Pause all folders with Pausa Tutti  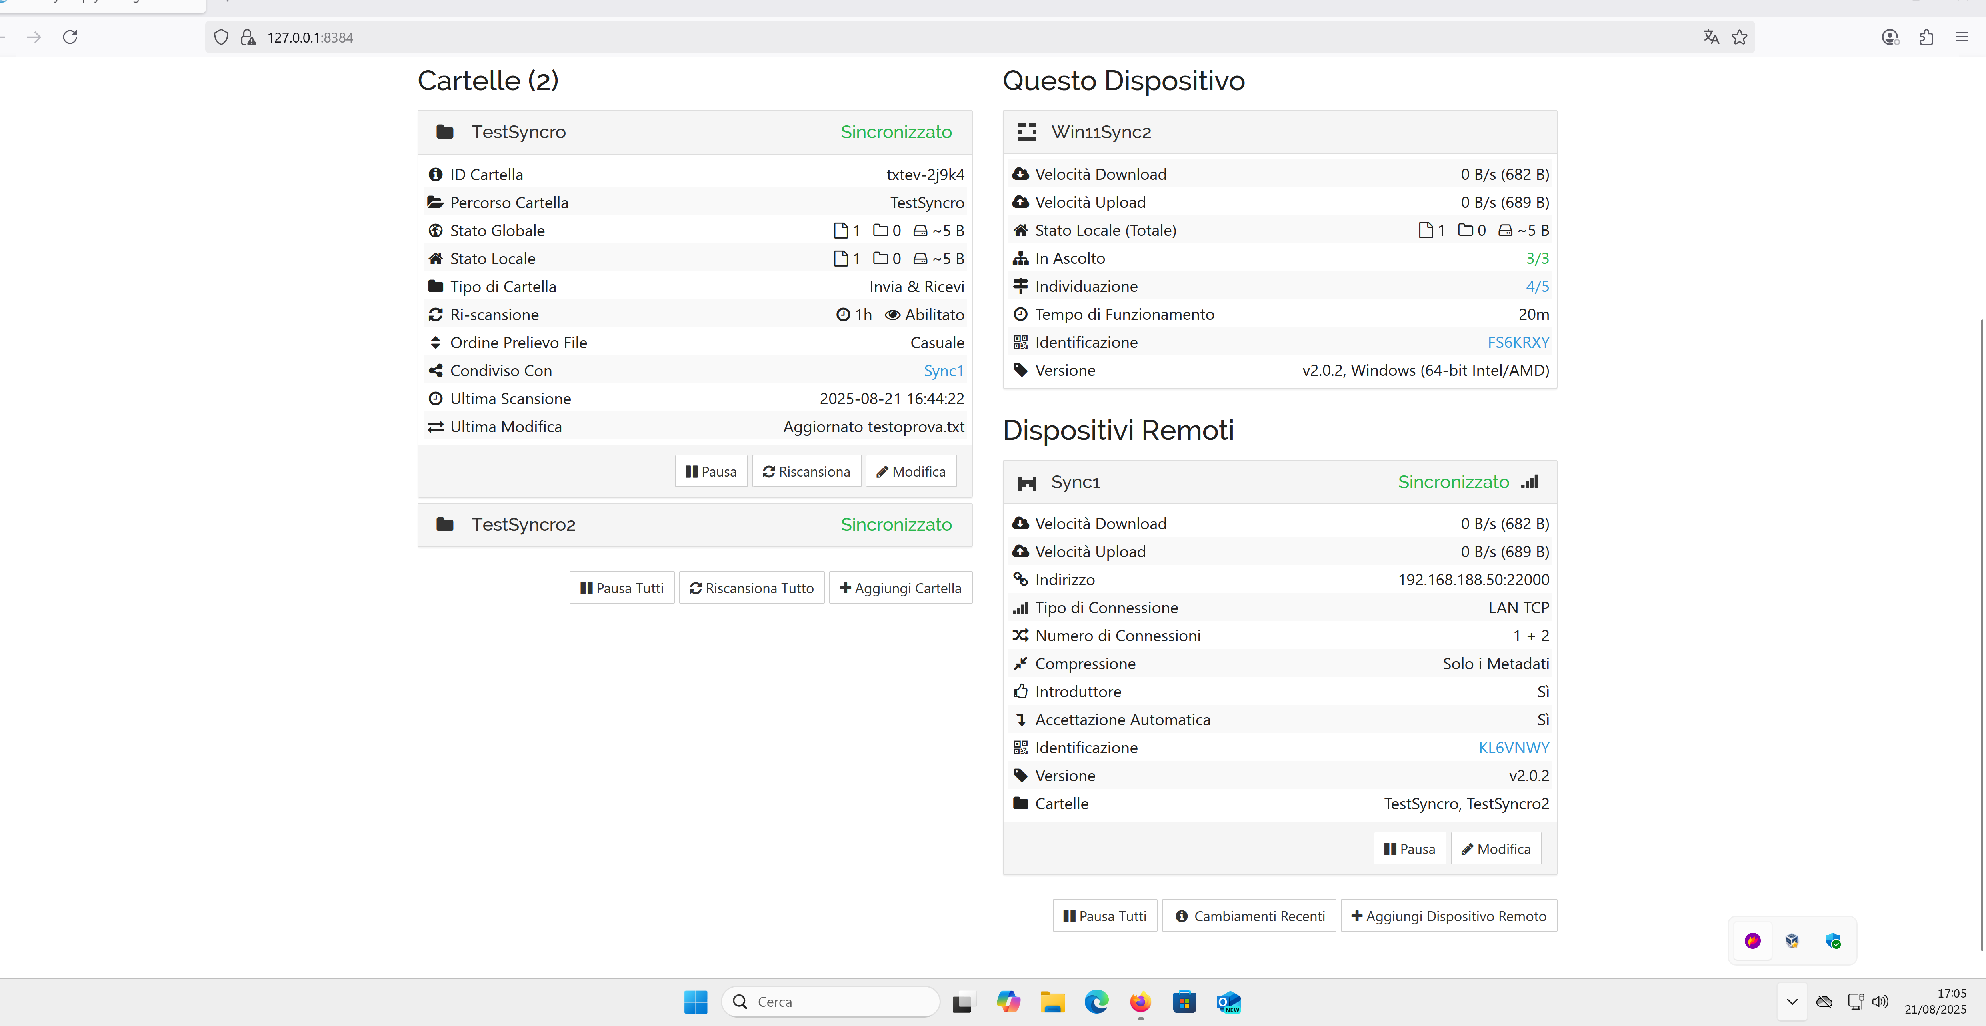tap(622, 588)
